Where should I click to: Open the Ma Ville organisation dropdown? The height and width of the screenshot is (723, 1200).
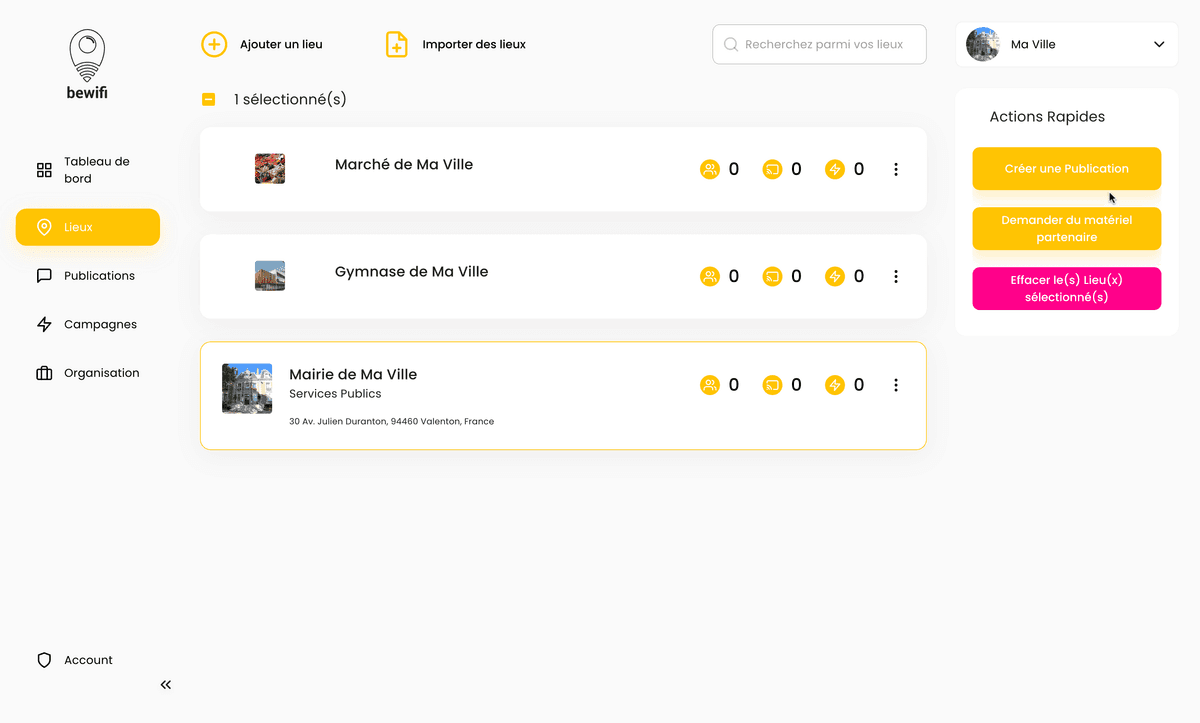coord(1067,44)
